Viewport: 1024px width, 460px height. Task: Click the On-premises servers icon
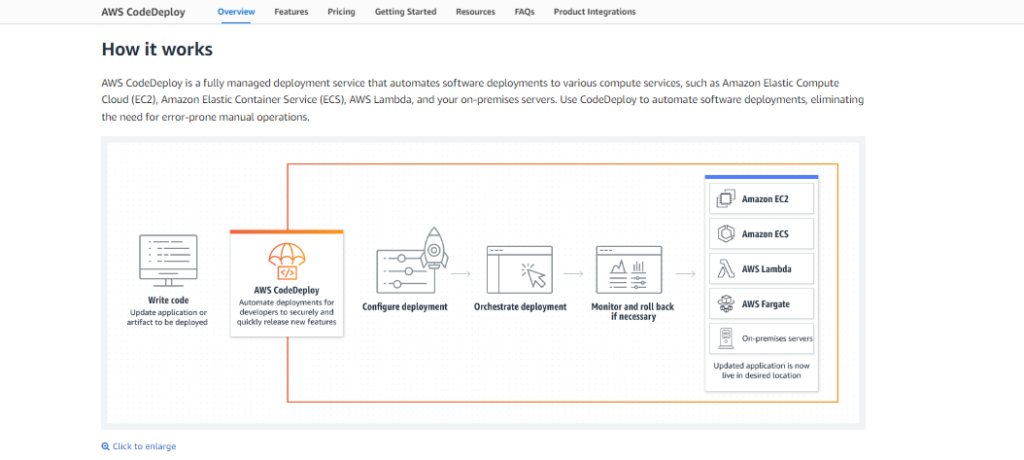pyautogui.click(x=726, y=338)
